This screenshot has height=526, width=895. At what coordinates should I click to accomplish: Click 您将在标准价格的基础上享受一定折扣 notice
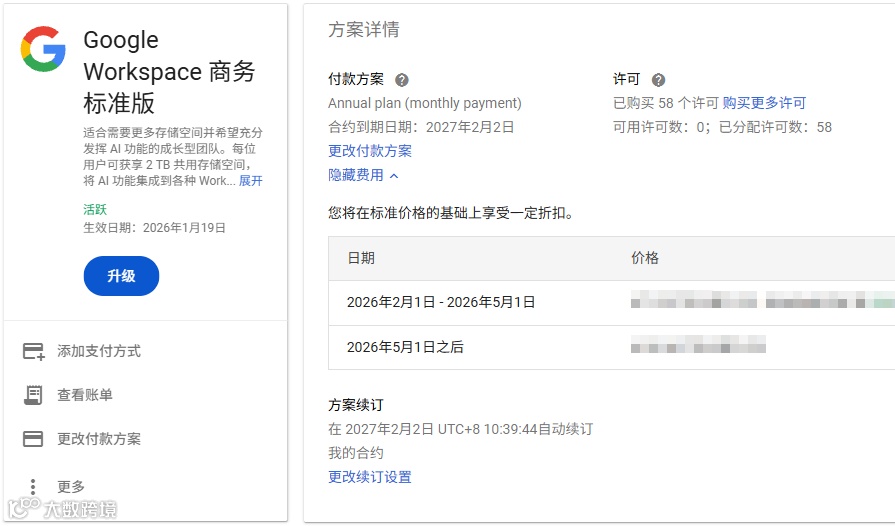451,213
